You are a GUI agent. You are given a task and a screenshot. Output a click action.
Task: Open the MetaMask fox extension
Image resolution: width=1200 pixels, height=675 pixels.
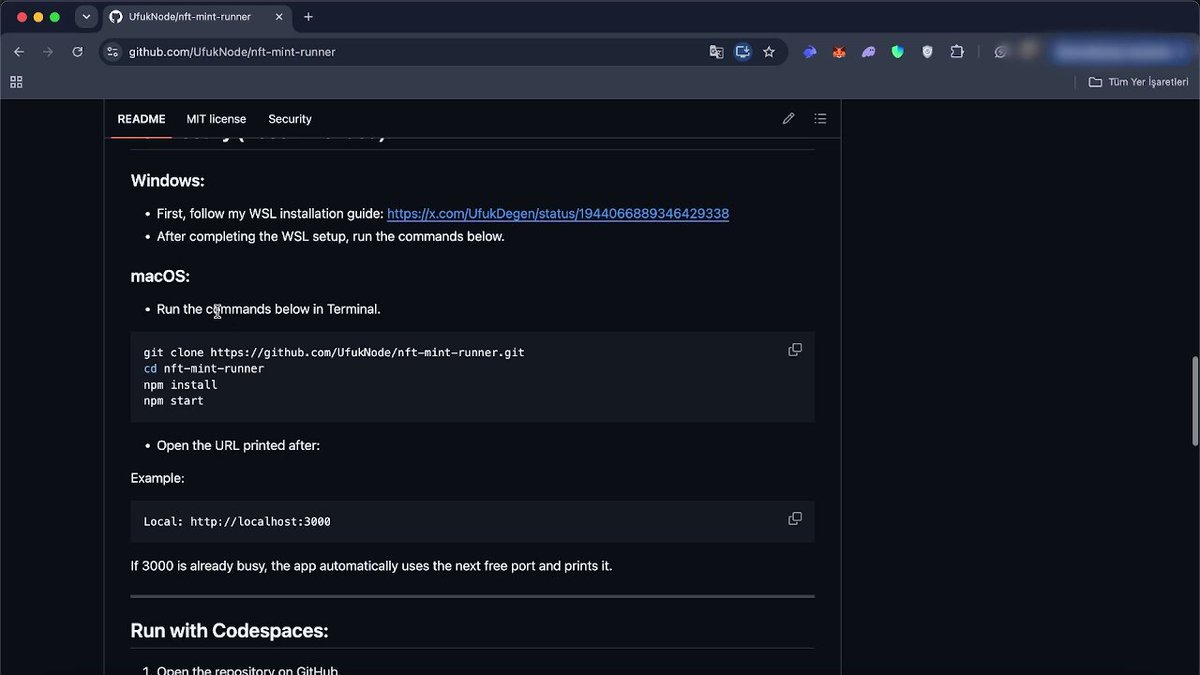click(x=839, y=52)
